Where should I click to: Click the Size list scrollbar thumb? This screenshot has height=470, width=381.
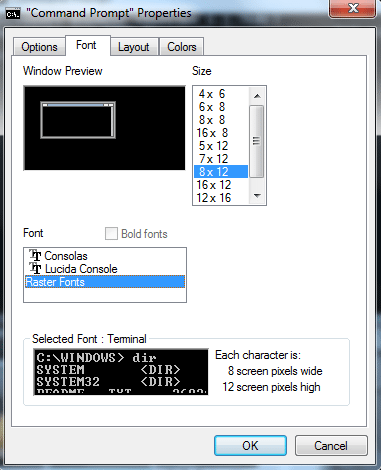[257, 141]
